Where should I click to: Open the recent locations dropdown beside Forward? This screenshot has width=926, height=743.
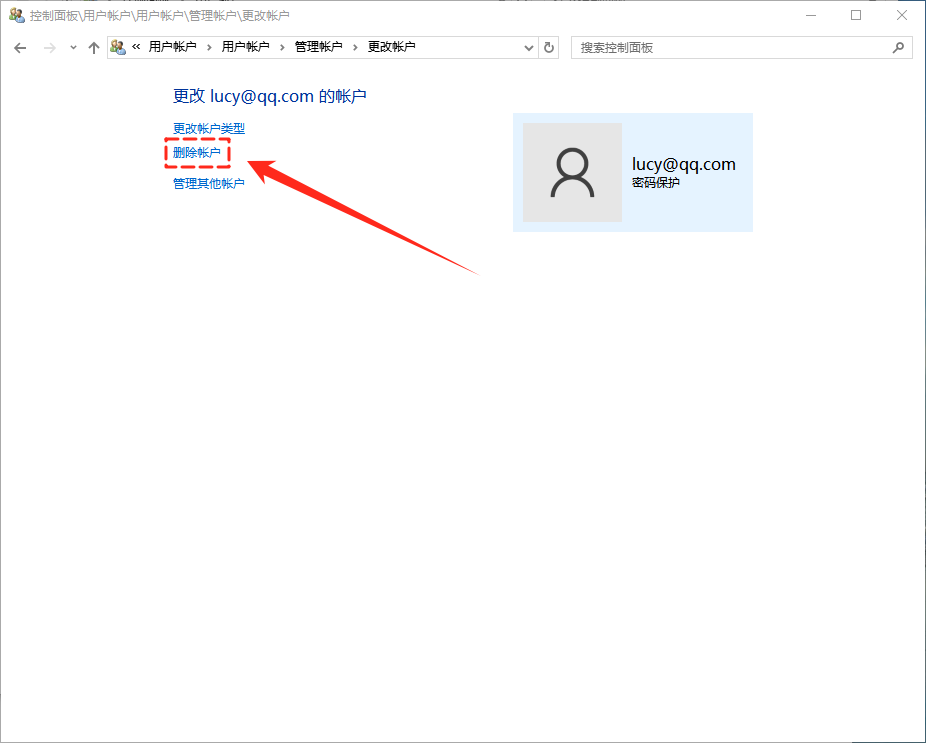tap(73, 48)
